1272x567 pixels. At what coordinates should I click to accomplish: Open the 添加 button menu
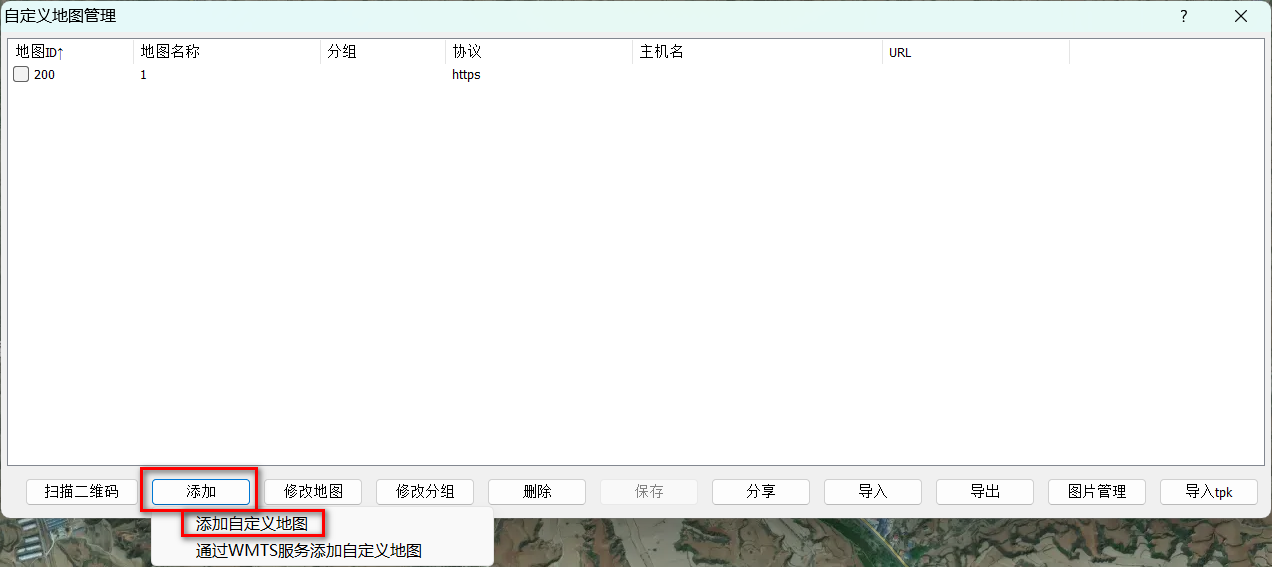pos(201,491)
